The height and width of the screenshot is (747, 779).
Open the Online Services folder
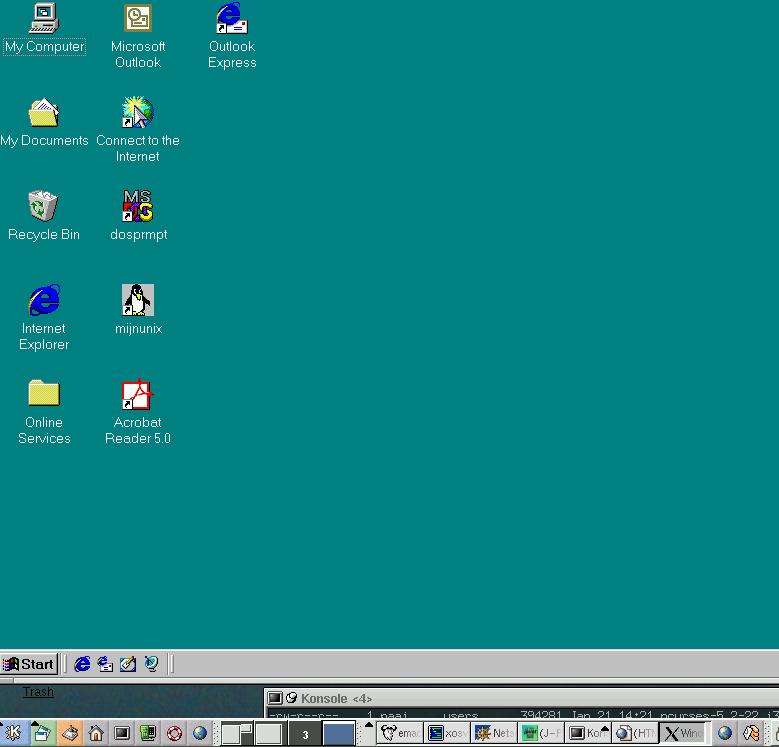coord(44,395)
